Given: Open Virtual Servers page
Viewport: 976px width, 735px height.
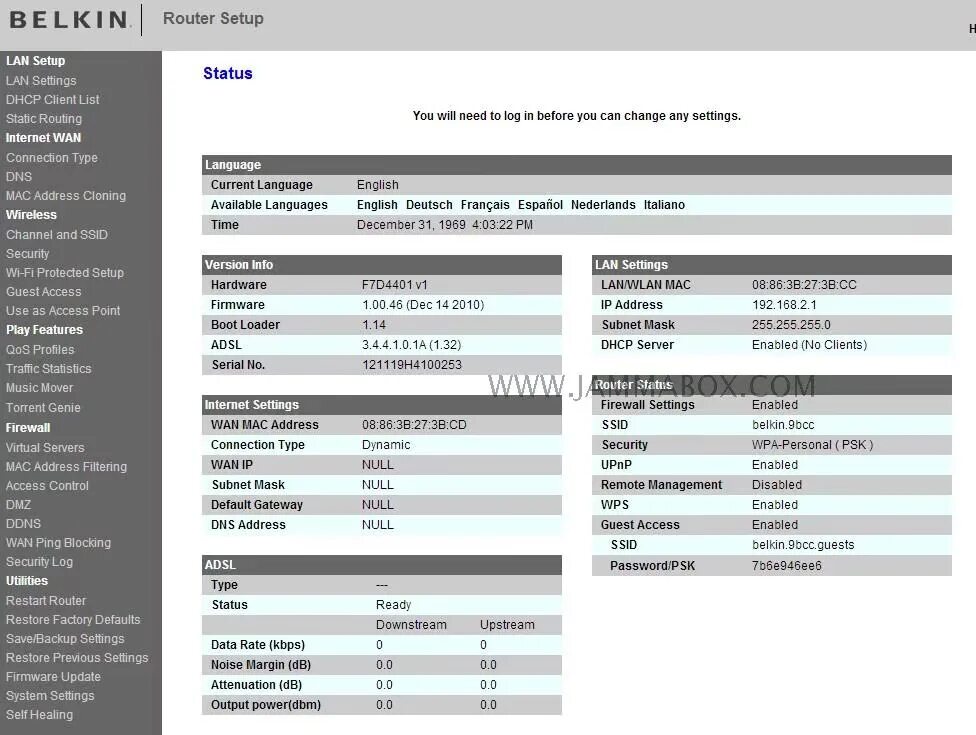Looking at the screenshot, I should coord(45,447).
